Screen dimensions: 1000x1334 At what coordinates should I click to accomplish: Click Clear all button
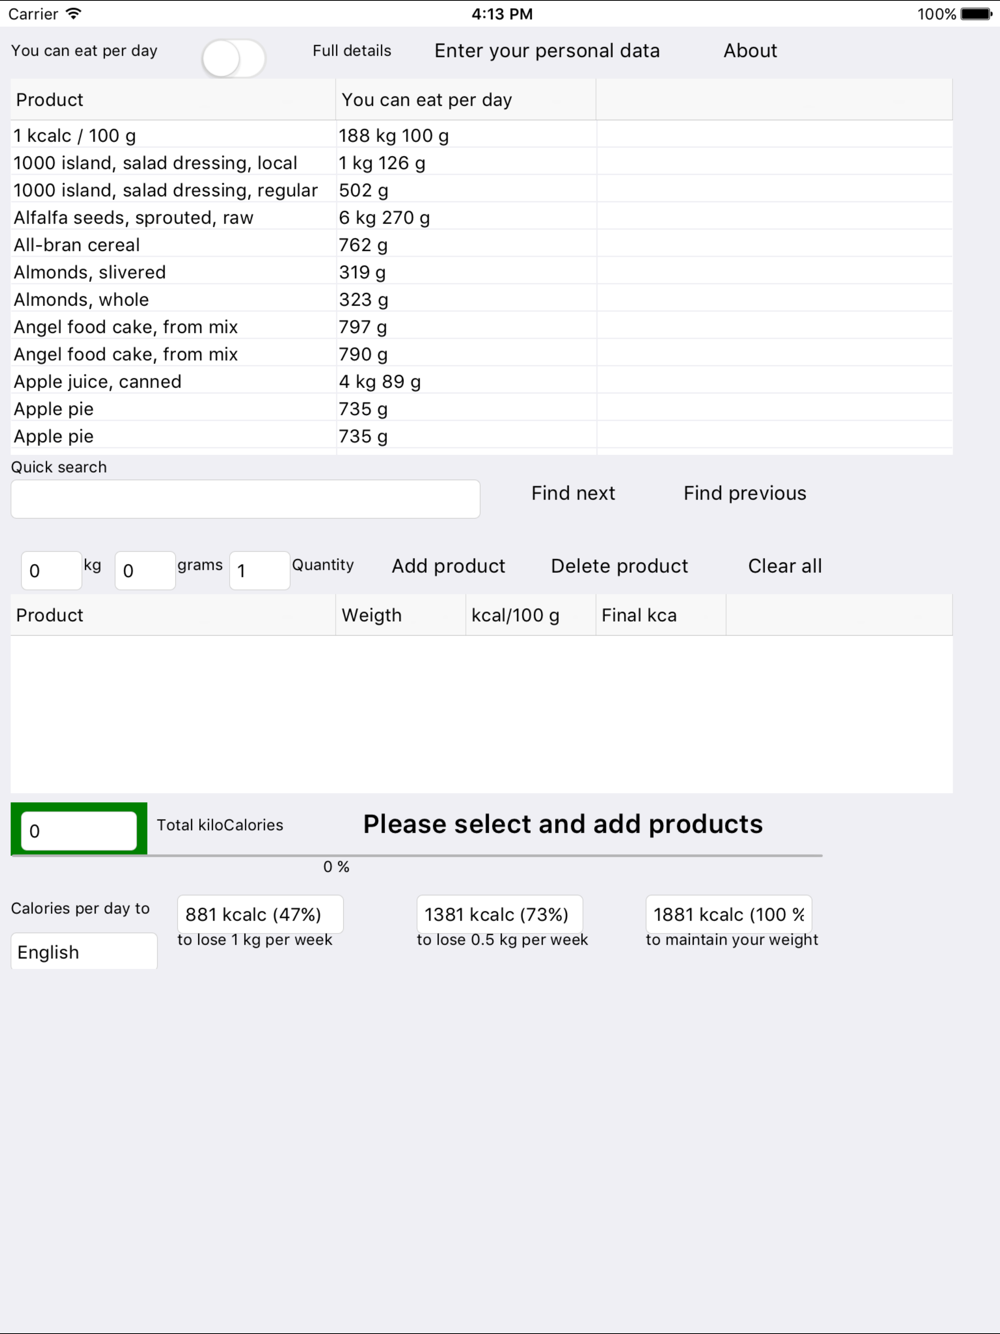785,566
